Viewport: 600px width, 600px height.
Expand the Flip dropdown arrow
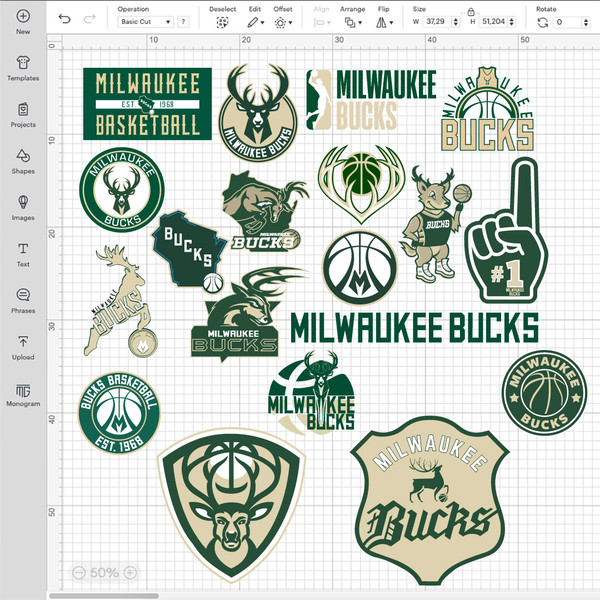(391, 23)
